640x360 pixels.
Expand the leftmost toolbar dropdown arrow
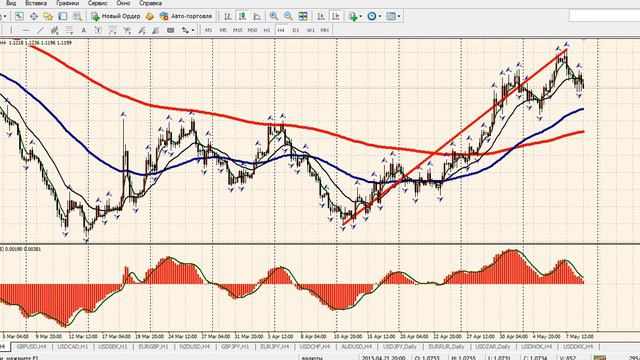(5, 16)
